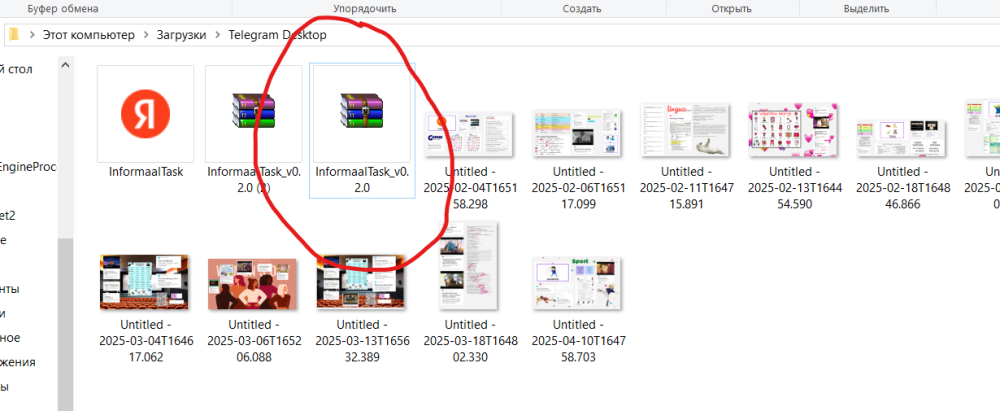1000x411 pixels.
Task: Select thumbnail Untitled - 2025-02-06T165117.099
Action: (578, 133)
